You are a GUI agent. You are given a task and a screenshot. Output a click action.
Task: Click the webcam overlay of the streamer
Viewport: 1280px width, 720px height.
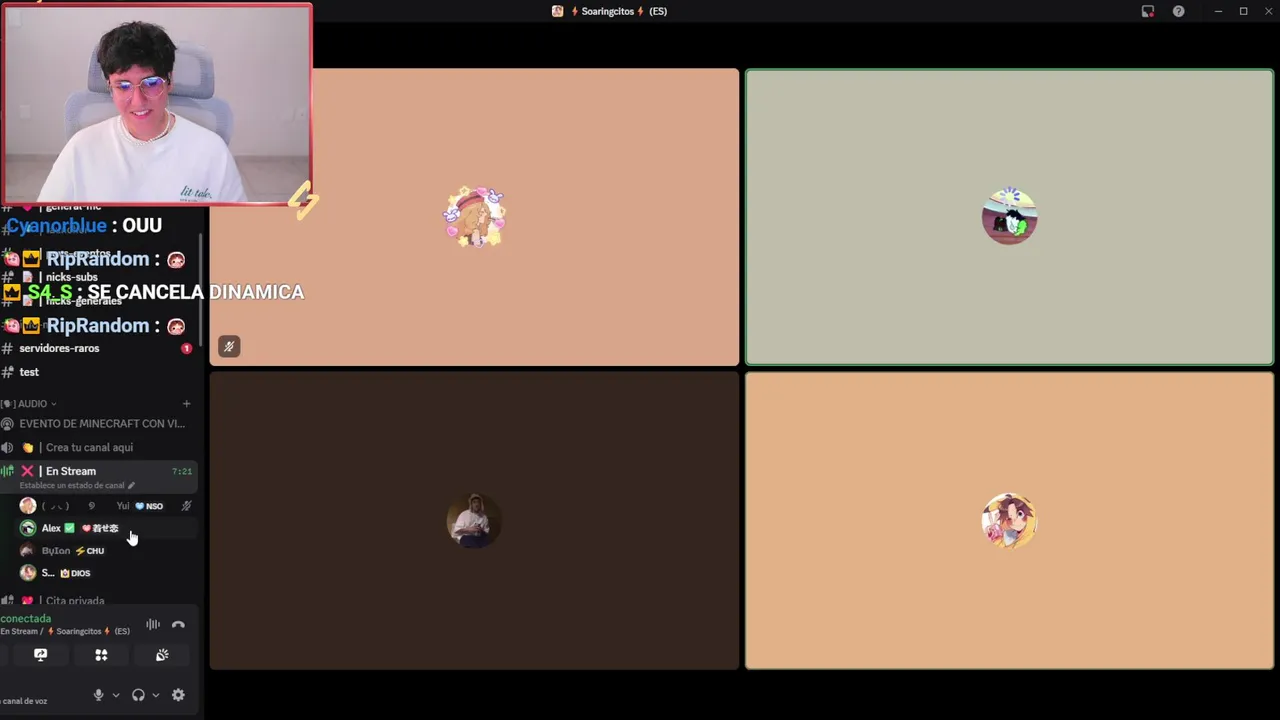[157, 104]
